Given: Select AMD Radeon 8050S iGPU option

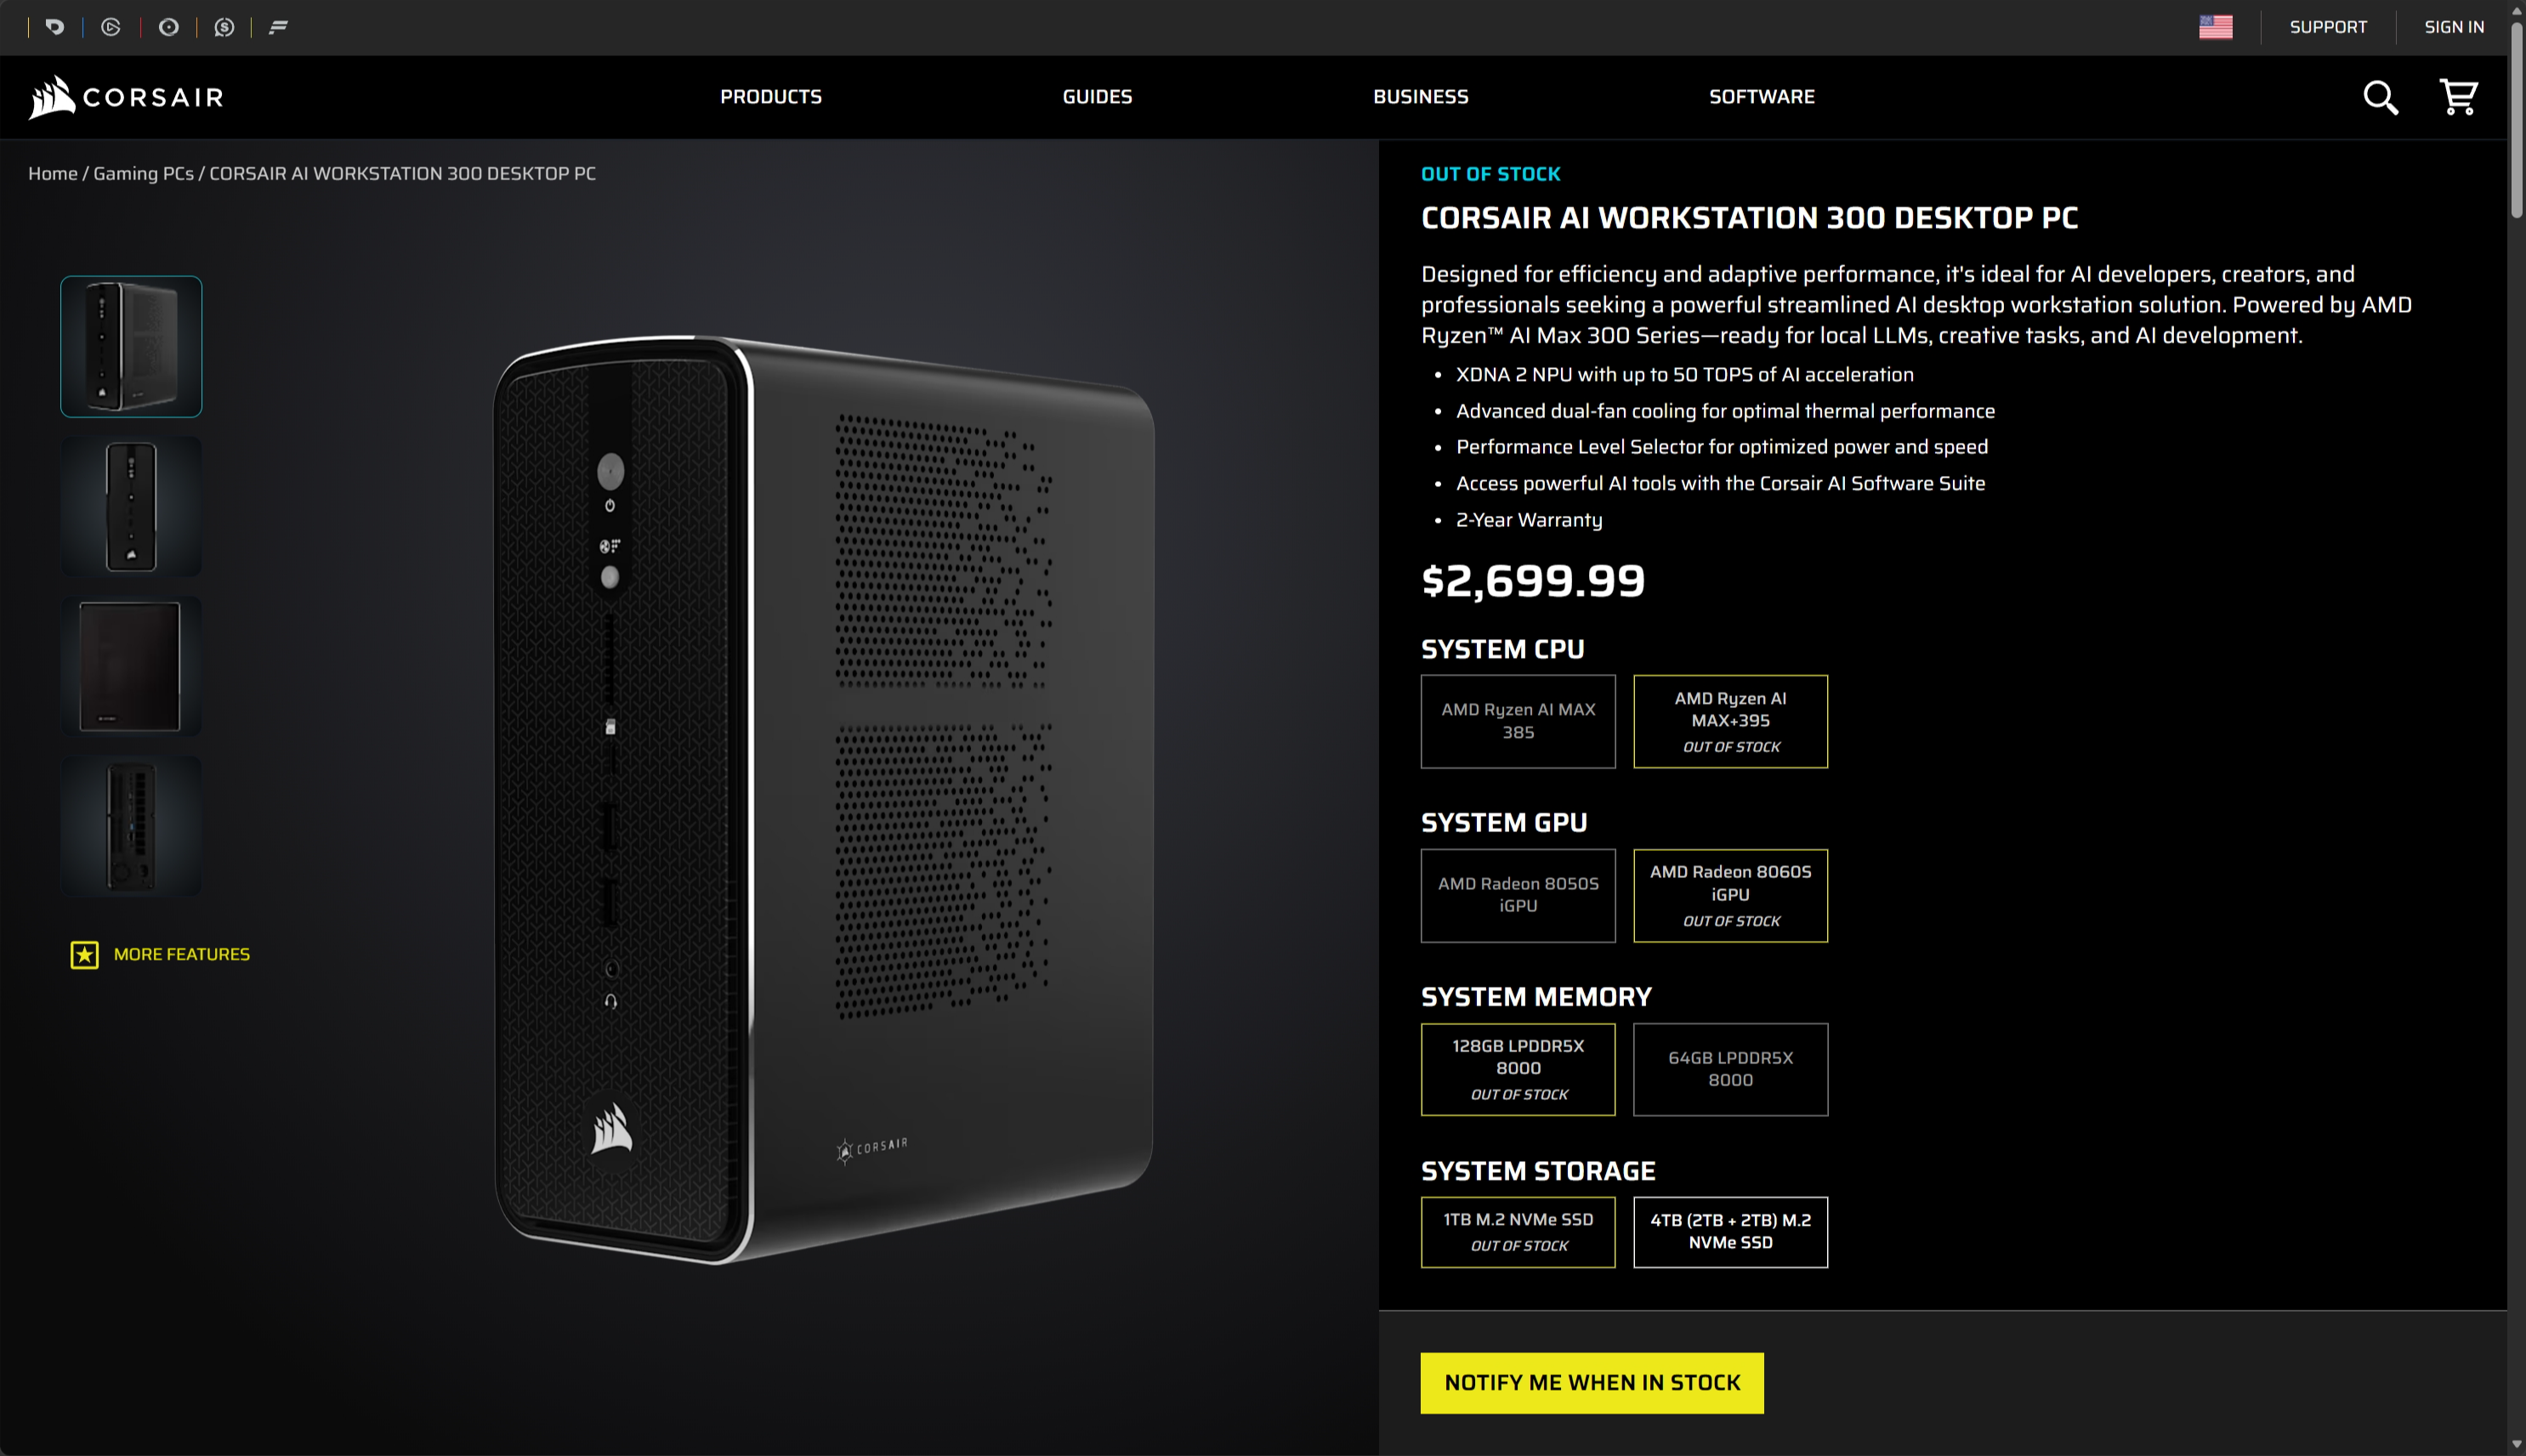Looking at the screenshot, I should pos(1517,895).
